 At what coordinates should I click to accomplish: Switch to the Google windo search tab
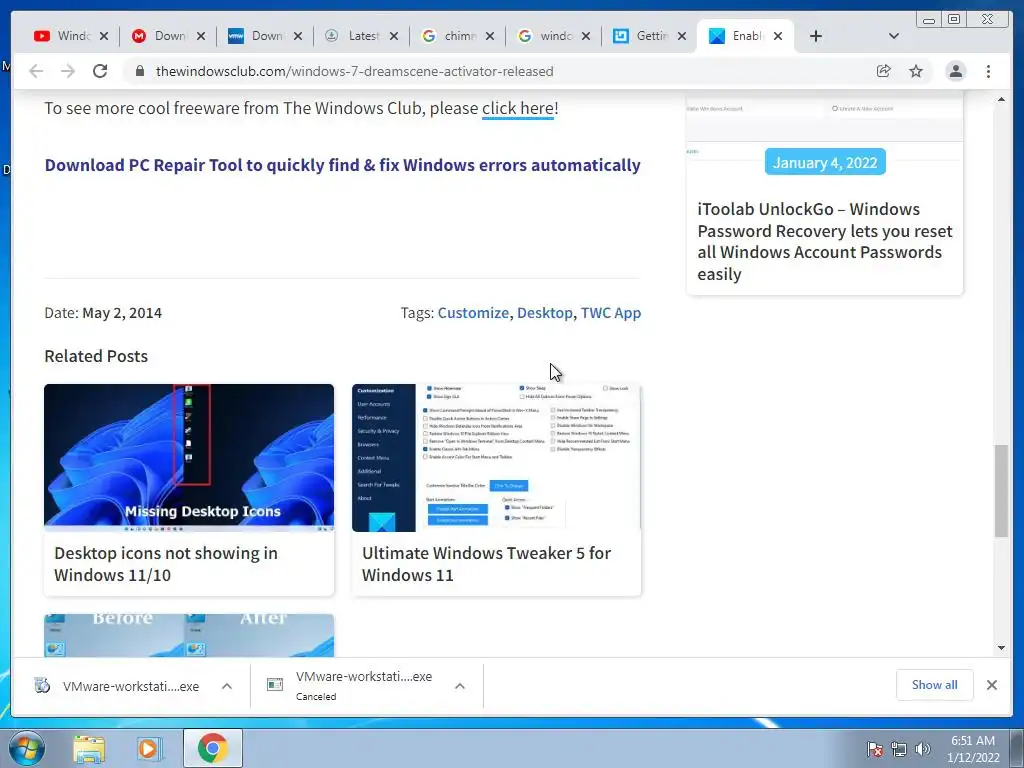tap(546, 36)
